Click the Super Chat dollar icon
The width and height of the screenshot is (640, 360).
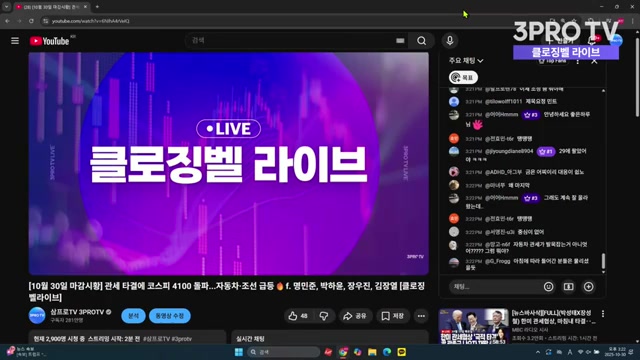coord(569,287)
